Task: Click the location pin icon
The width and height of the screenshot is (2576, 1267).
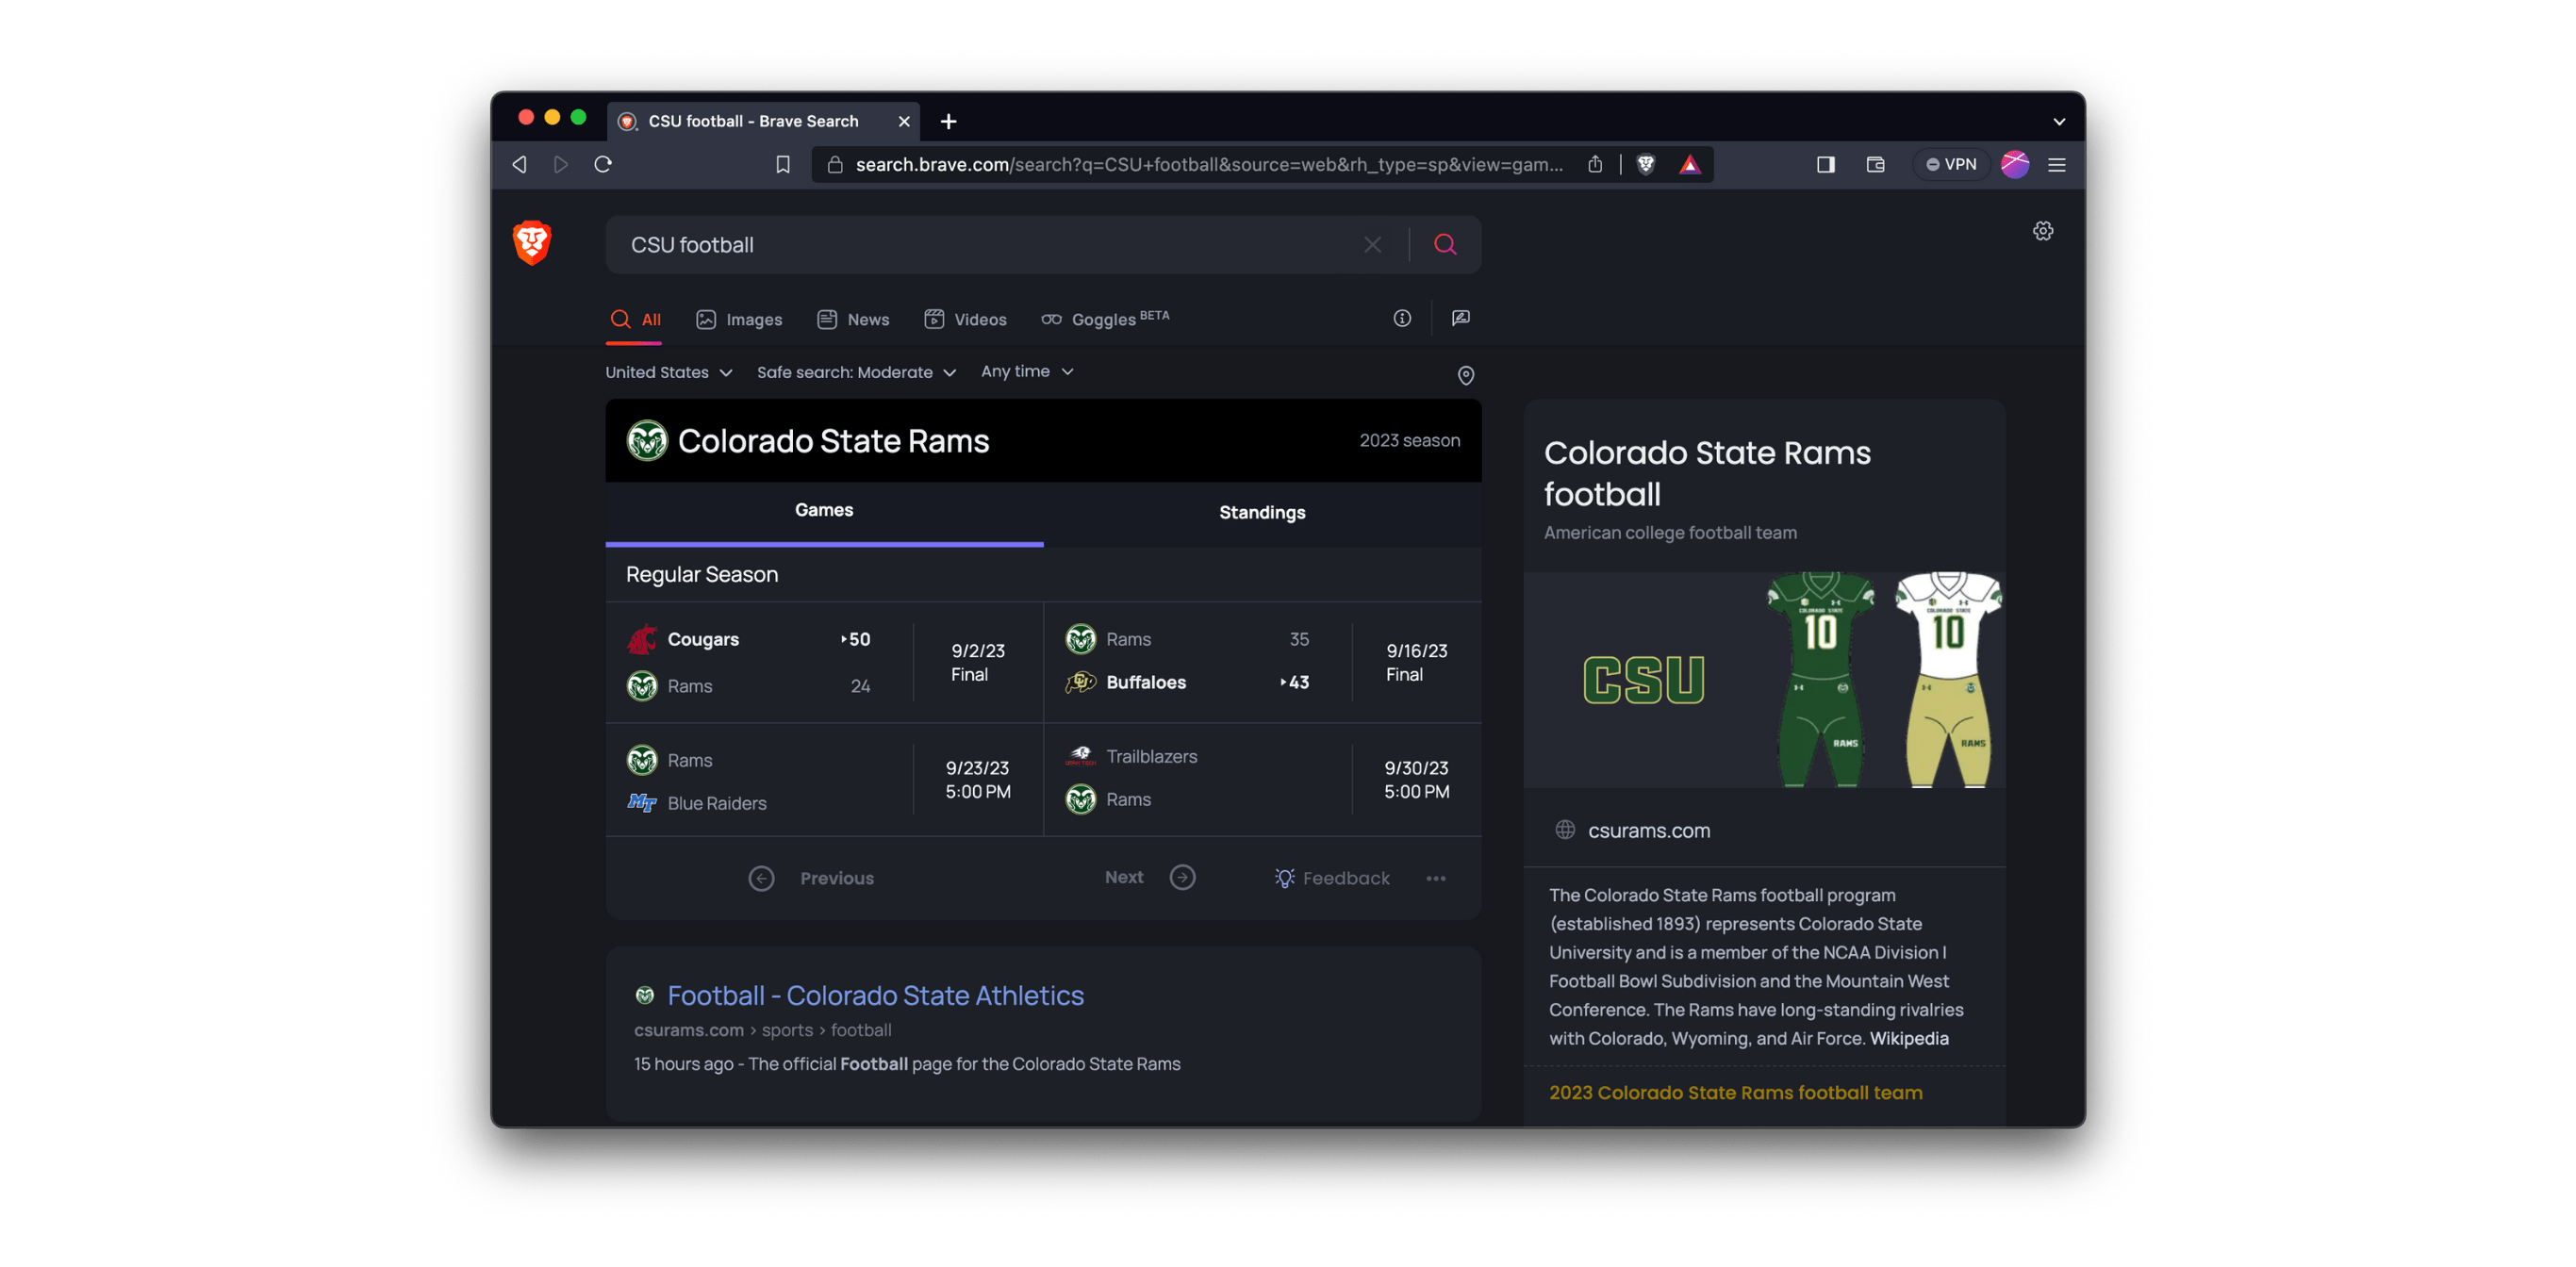Action: coord(1466,375)
